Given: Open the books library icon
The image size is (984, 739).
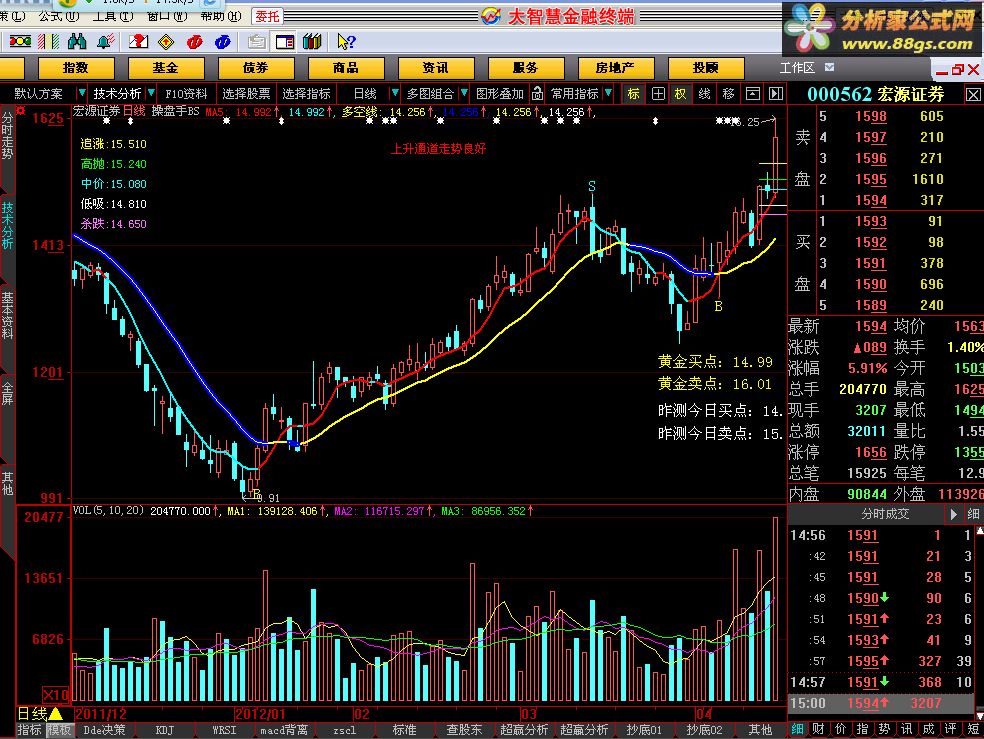Looking at the screenshot, I should [312, 42].
